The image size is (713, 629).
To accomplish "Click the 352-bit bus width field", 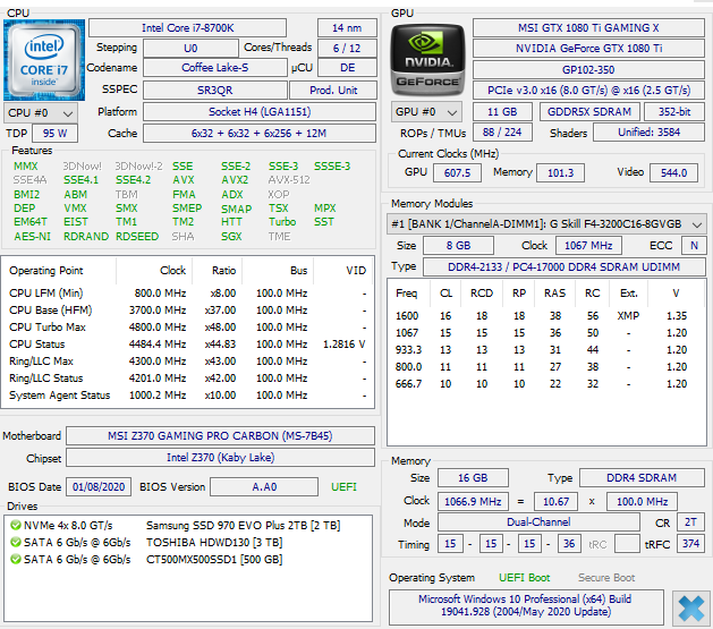I will 674,112.
